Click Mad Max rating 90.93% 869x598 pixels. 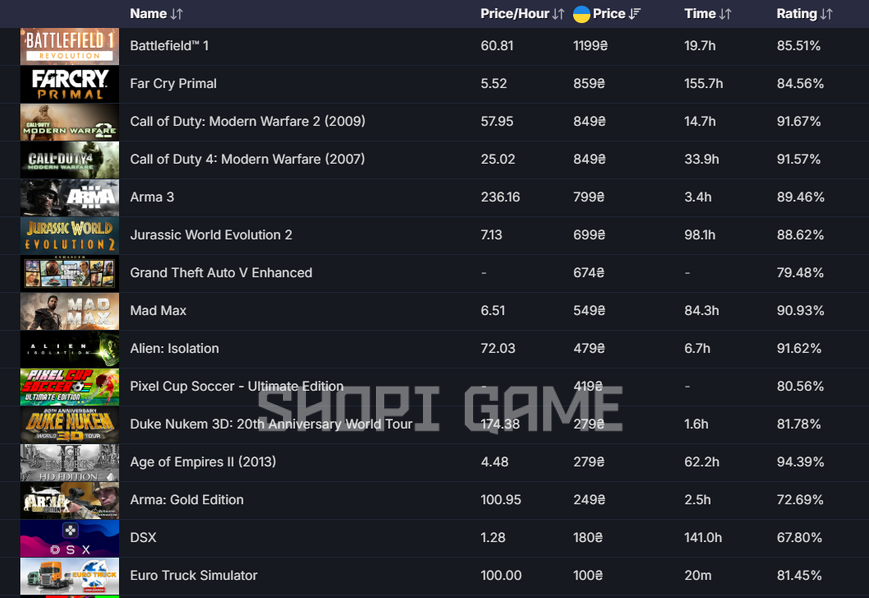tap(800, 311)
